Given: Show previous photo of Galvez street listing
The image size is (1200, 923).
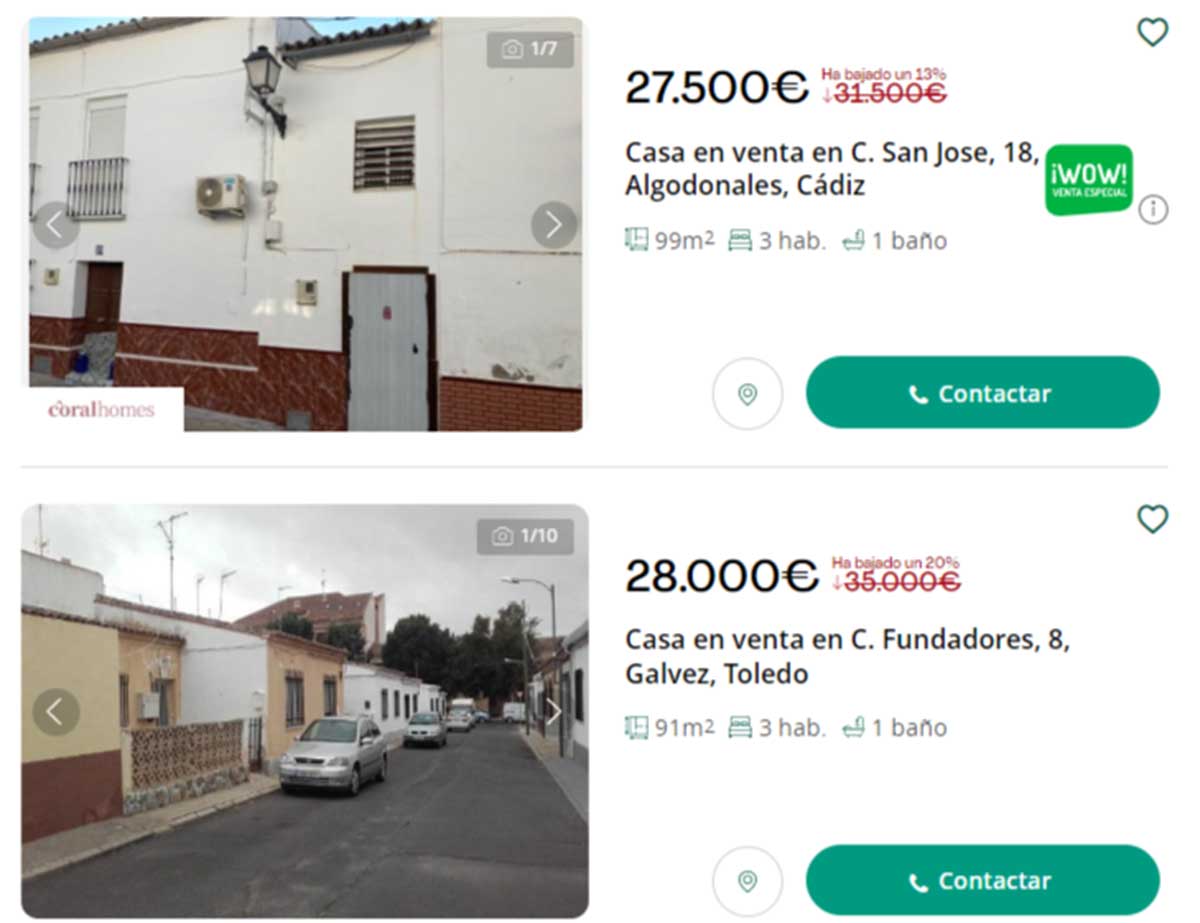Looking at the screenshot, I should click(x=56, y=712).
